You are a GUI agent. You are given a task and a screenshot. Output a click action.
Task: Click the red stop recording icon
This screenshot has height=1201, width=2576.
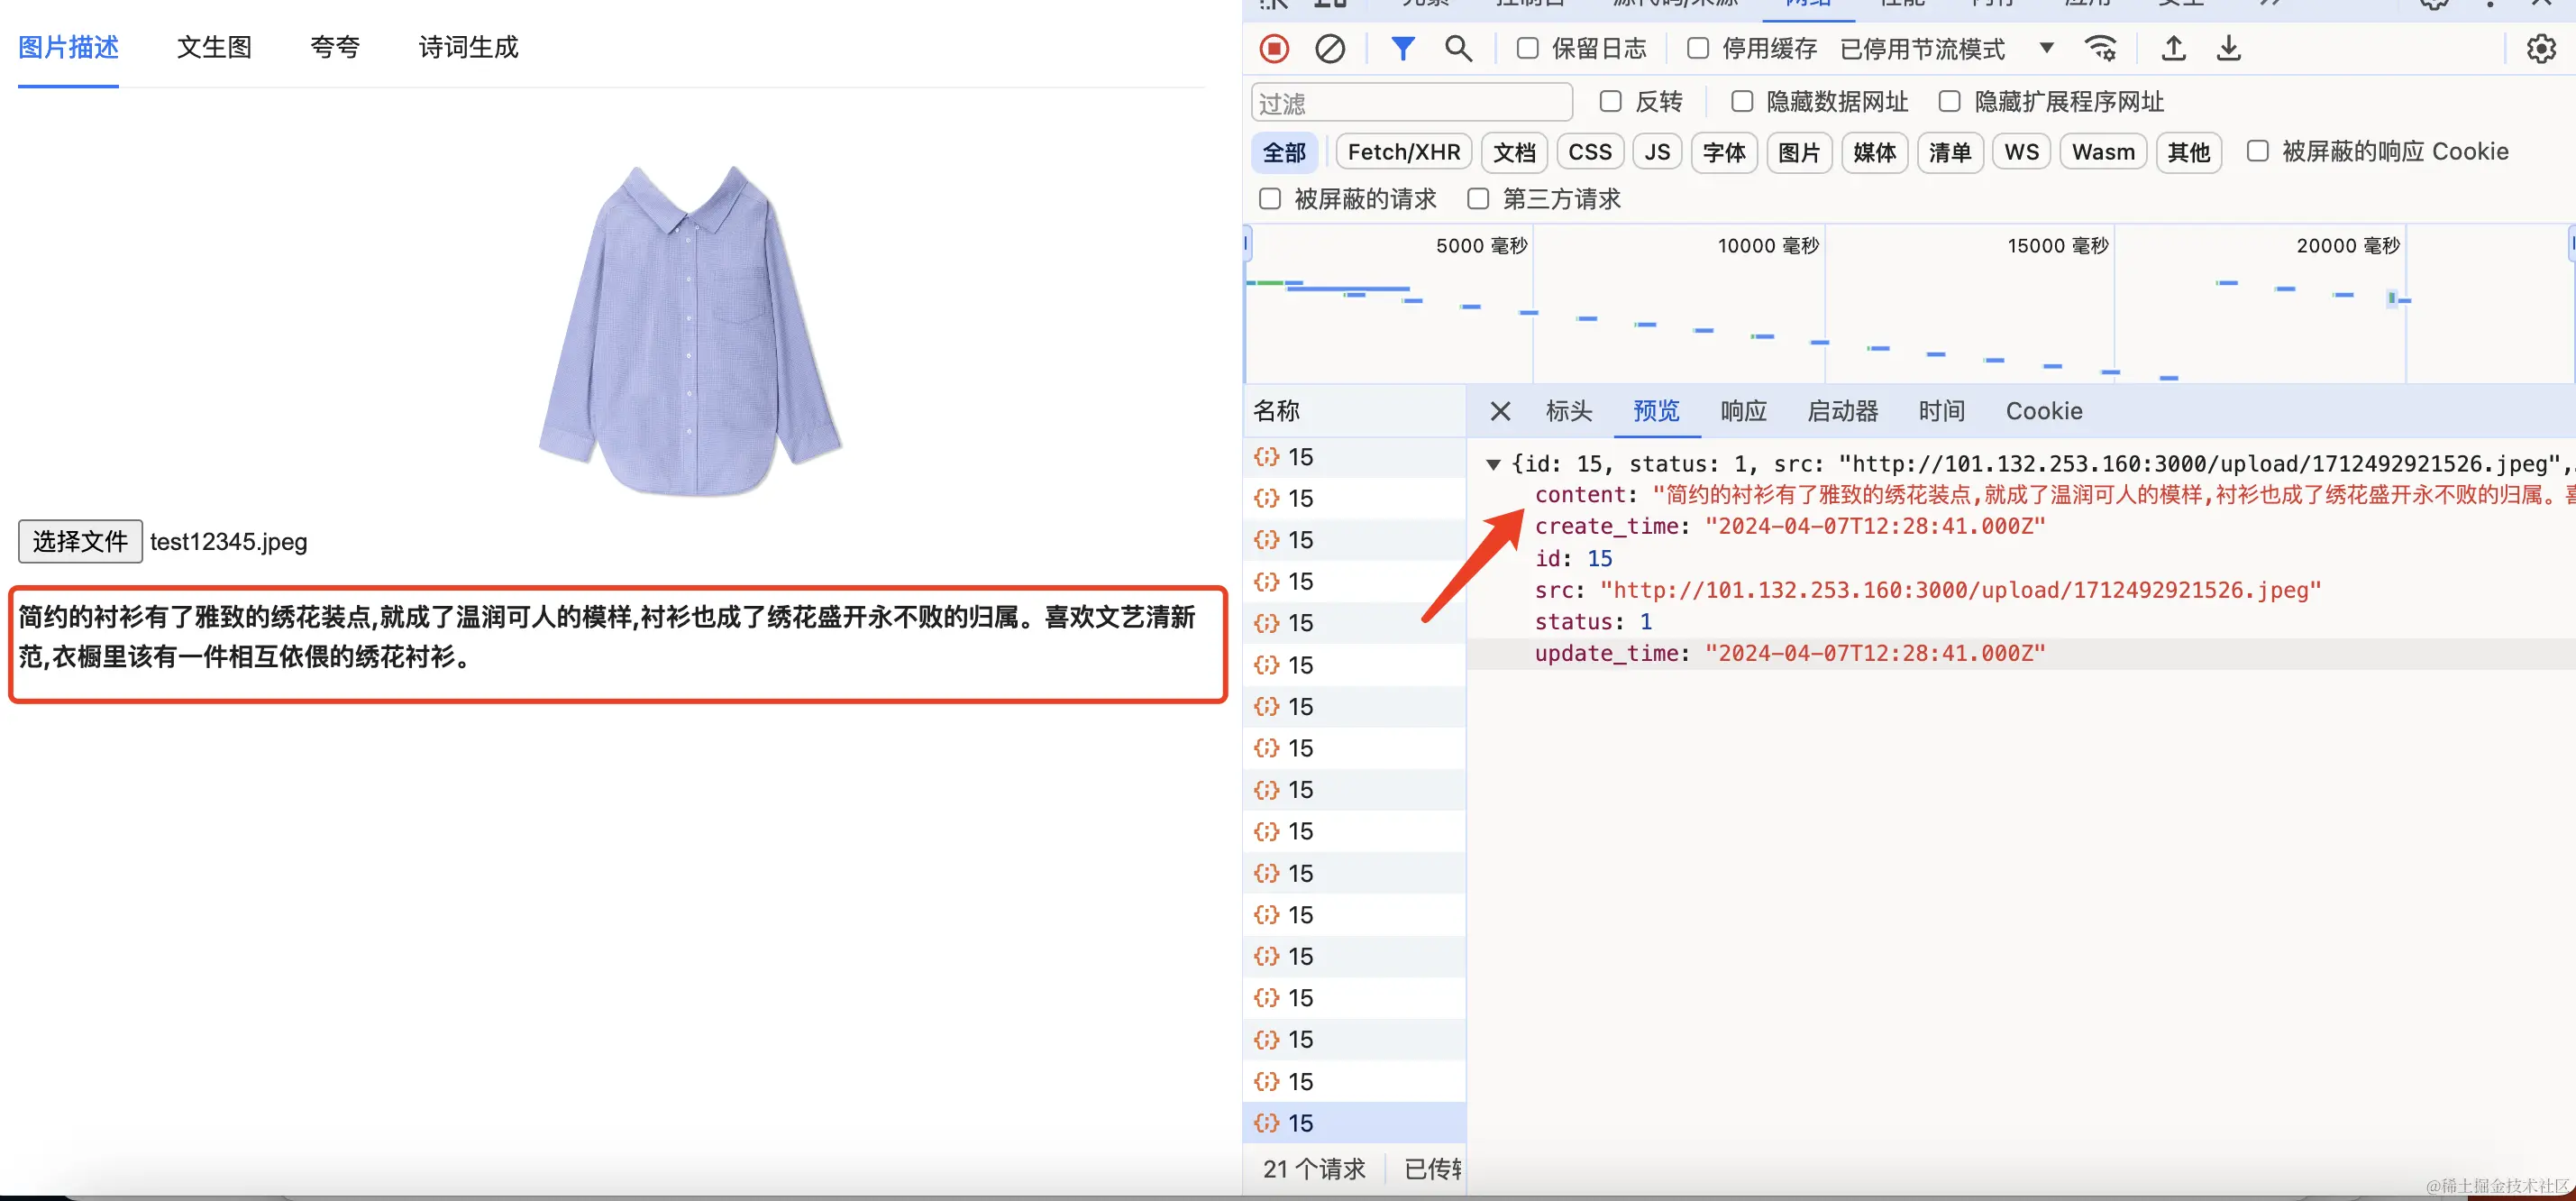[x=1274, y=48]
